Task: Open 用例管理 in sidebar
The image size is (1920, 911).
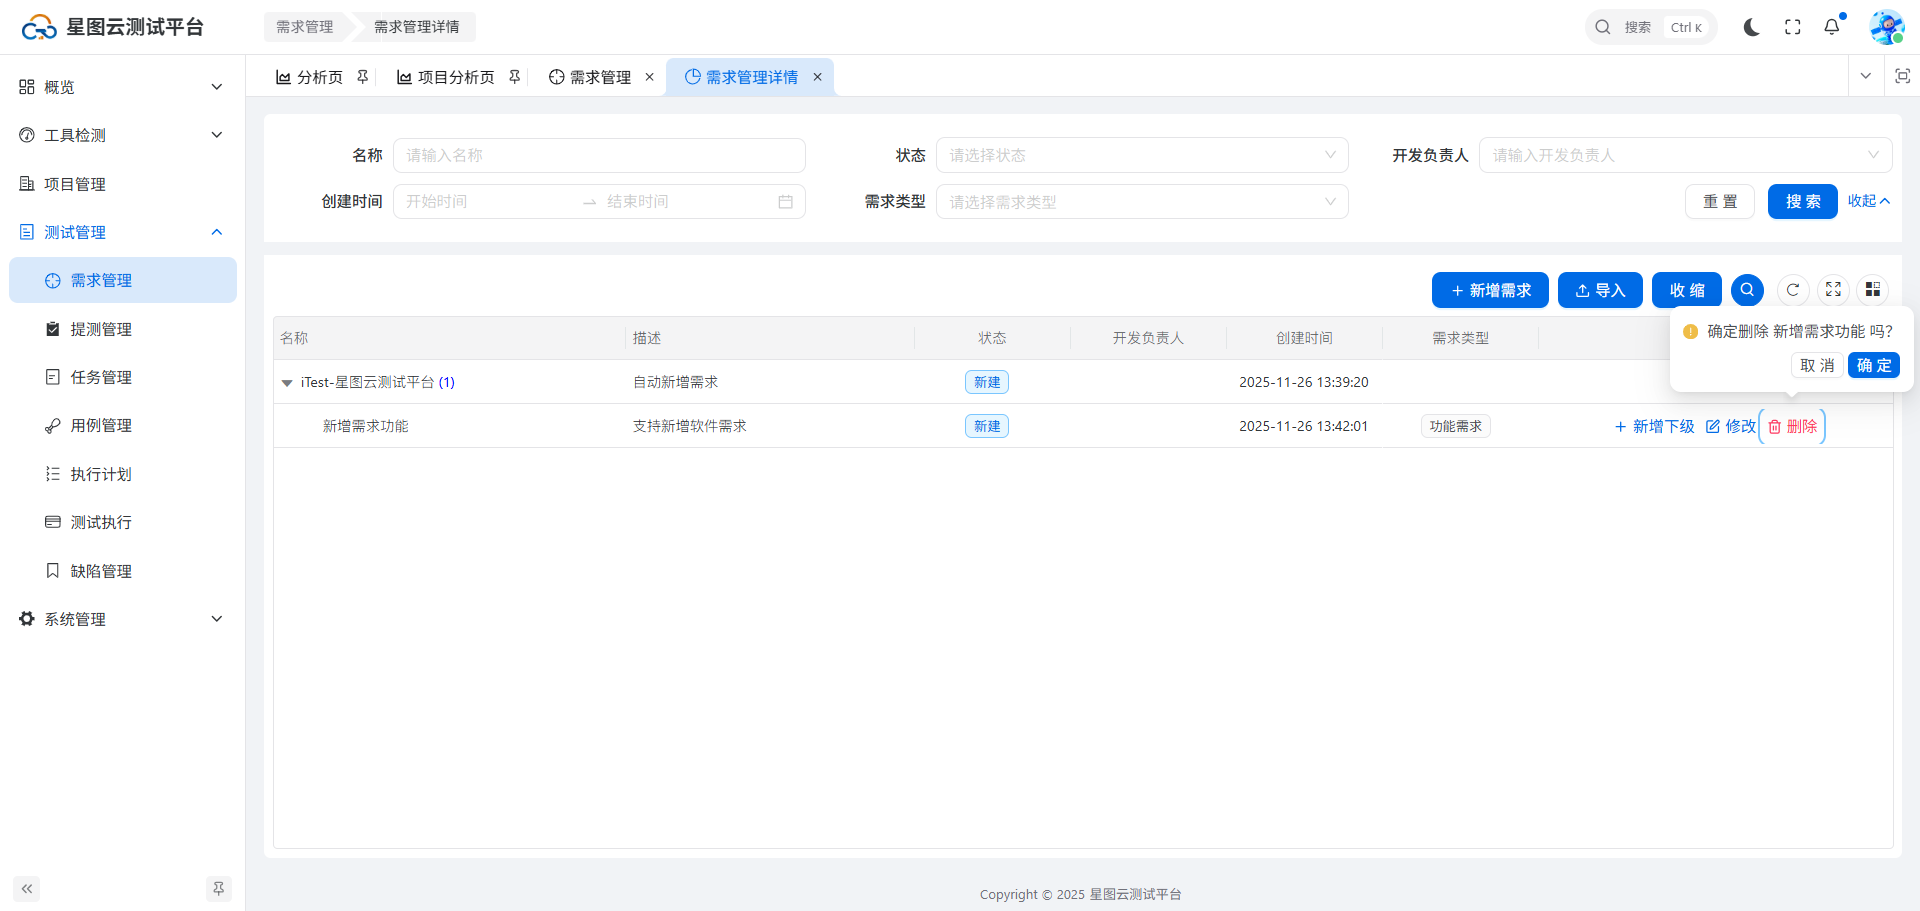Action: tap(101, 426)
